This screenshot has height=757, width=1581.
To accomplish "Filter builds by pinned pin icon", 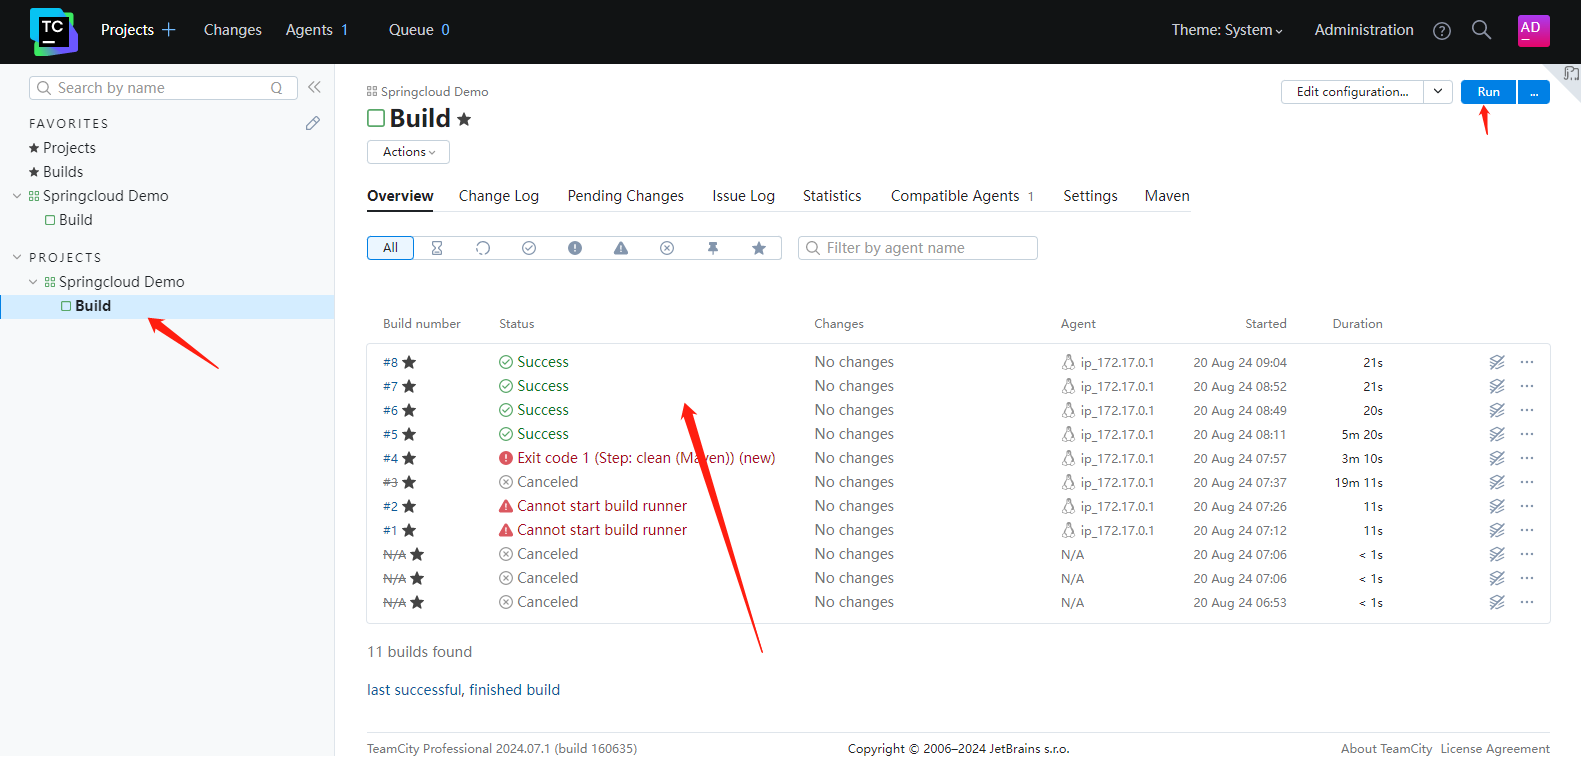I will point(713,248).
